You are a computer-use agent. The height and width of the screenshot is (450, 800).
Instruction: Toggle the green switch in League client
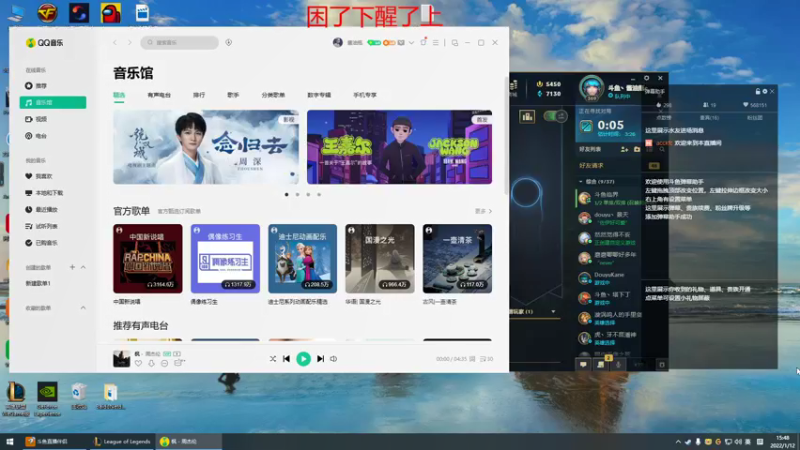click(x=556, y=116)
